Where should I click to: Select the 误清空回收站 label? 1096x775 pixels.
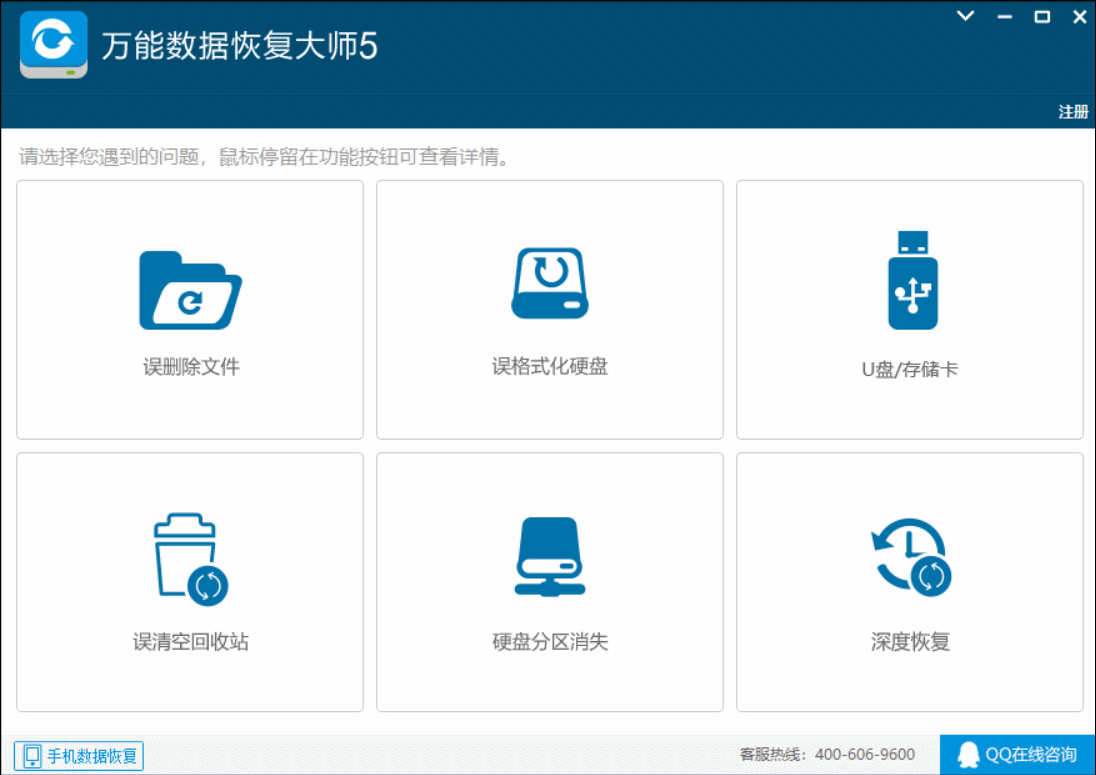click(x=191, y=642)
